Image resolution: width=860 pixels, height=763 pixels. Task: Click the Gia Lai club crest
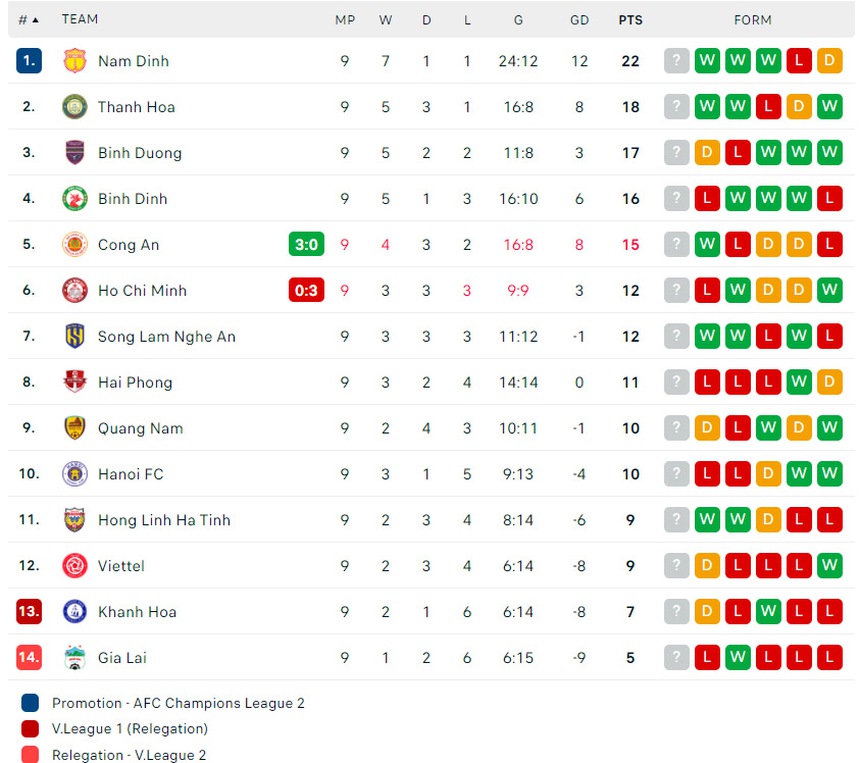(74, 657)
